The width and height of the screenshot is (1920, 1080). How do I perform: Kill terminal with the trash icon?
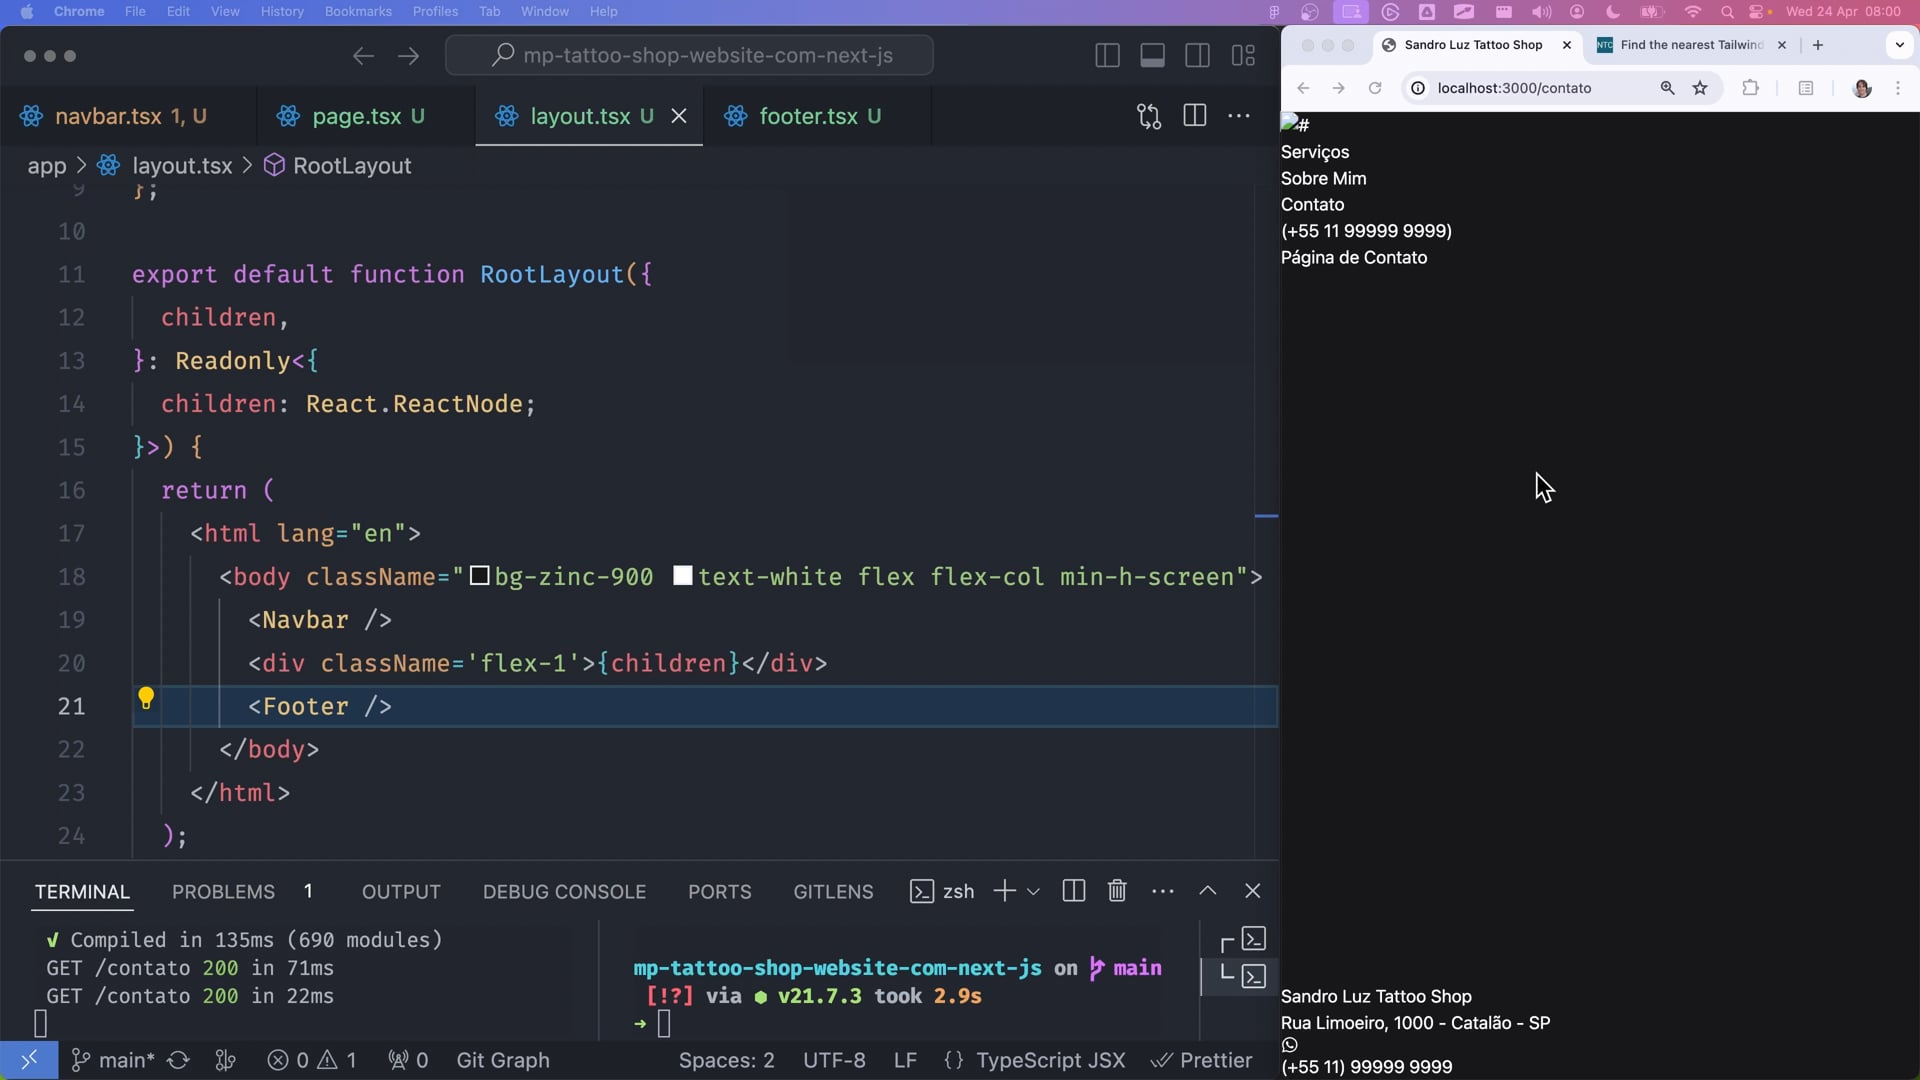(1117, 891)
